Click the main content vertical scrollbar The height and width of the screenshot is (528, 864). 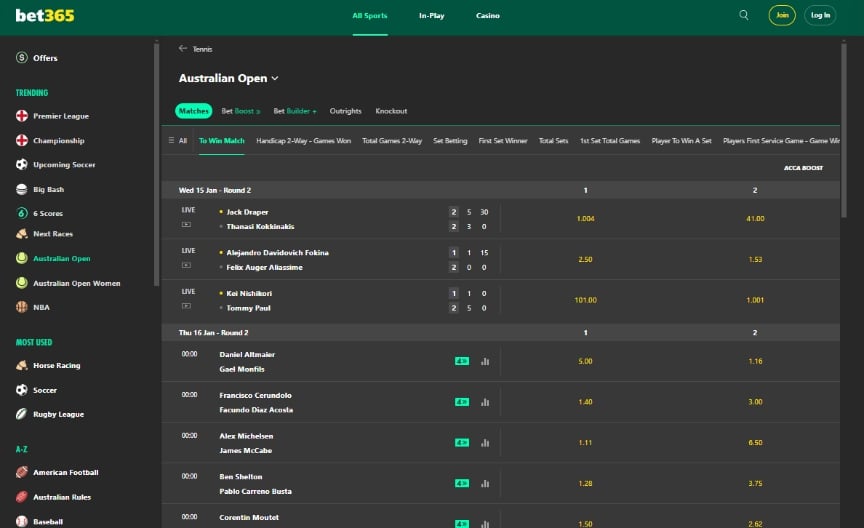click(x=844, y=131)
